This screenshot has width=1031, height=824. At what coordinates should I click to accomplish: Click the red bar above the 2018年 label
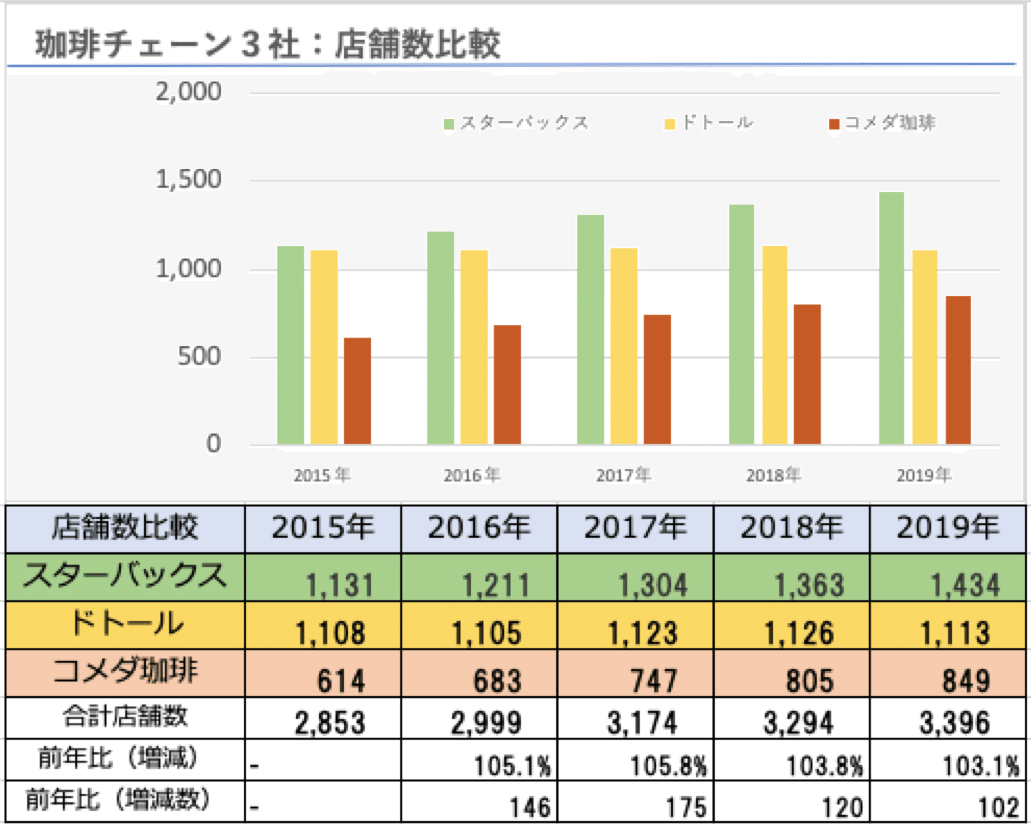[x=805, y=375]
